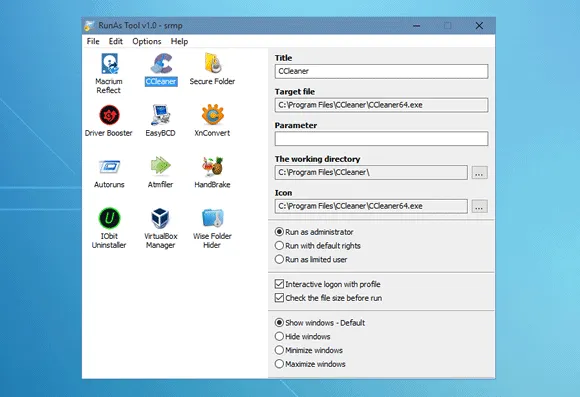580x397 pixels.
Task: Open the Help menu
Action: pyautogui.click(x=179, y=41)
